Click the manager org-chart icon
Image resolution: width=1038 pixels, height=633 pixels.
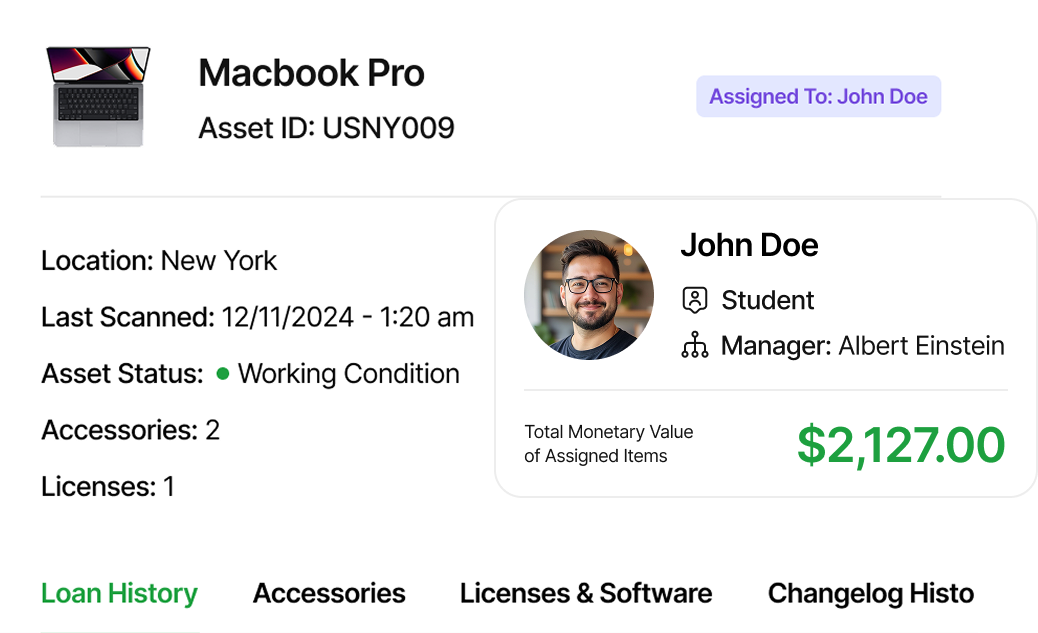tap(694, 346)
